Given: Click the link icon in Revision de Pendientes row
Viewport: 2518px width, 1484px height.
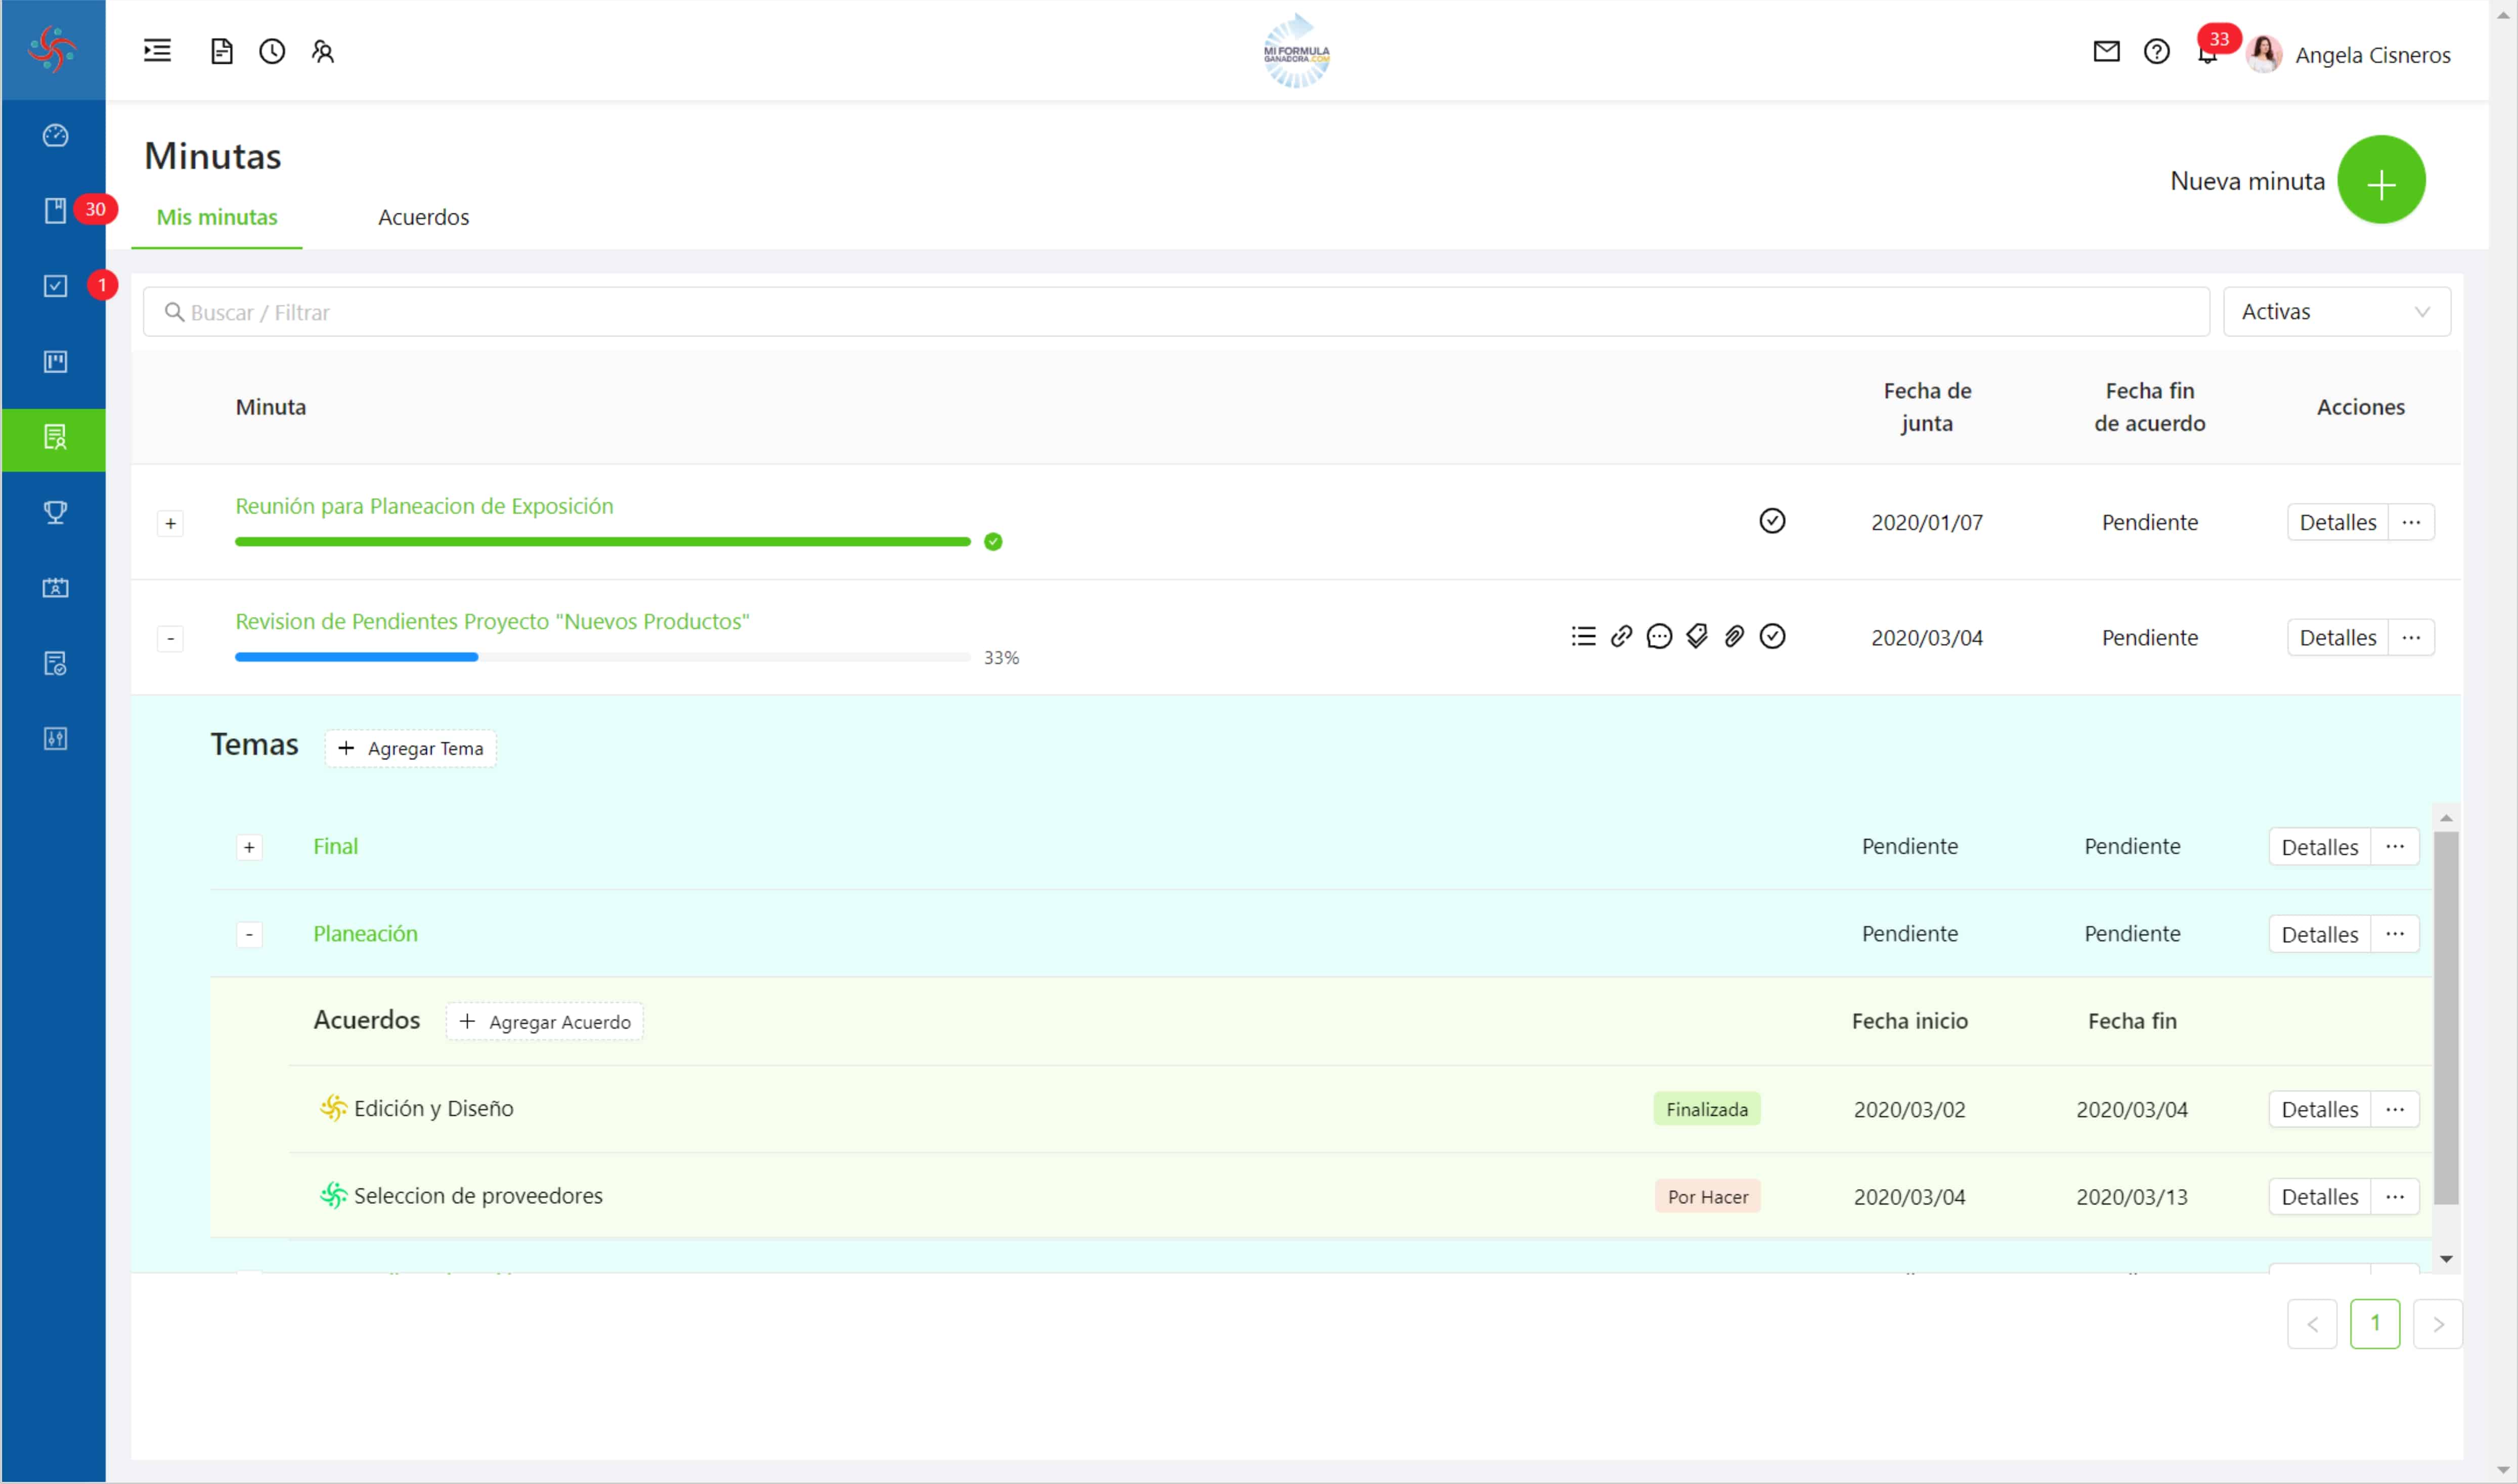Looking at the screenshot, I should click(1621, 636).
